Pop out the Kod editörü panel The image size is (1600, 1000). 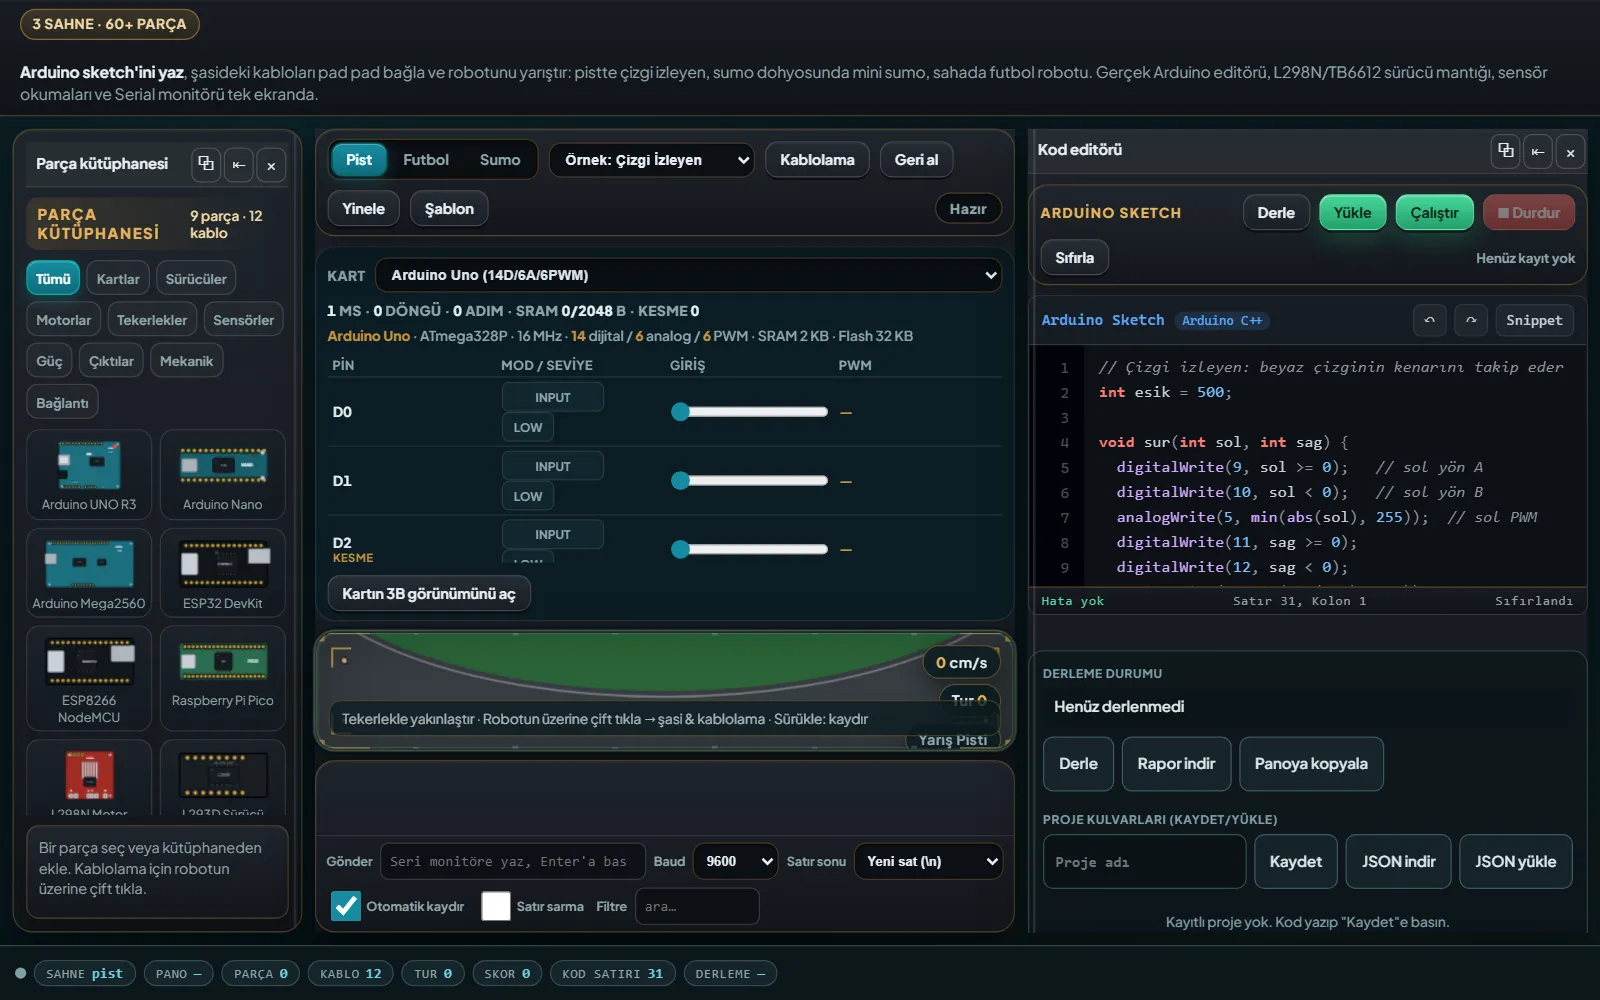tap(1505, 151)
